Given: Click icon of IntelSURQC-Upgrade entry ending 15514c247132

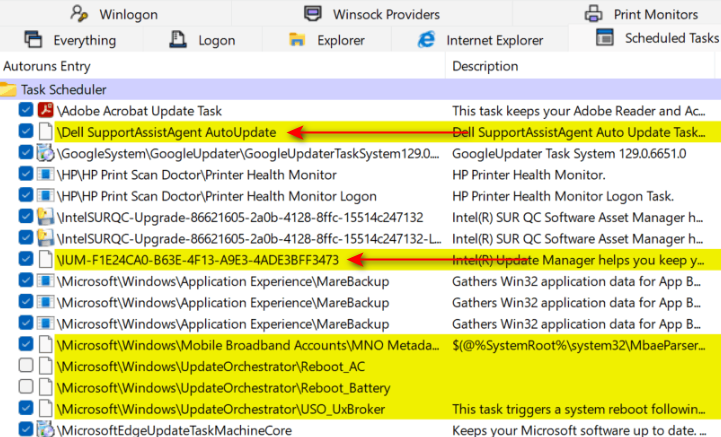Looking at the screenshot, I should click(46, 217).
